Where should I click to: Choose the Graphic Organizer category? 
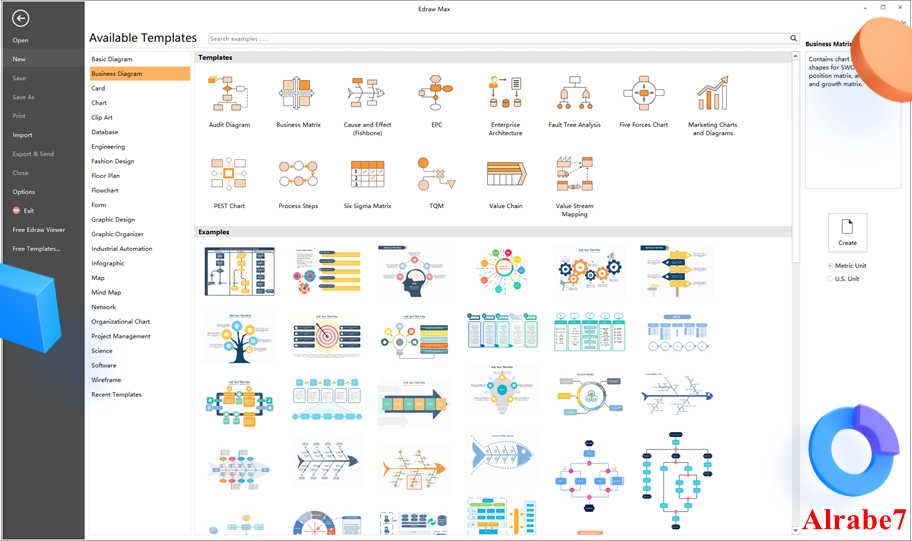117,234
